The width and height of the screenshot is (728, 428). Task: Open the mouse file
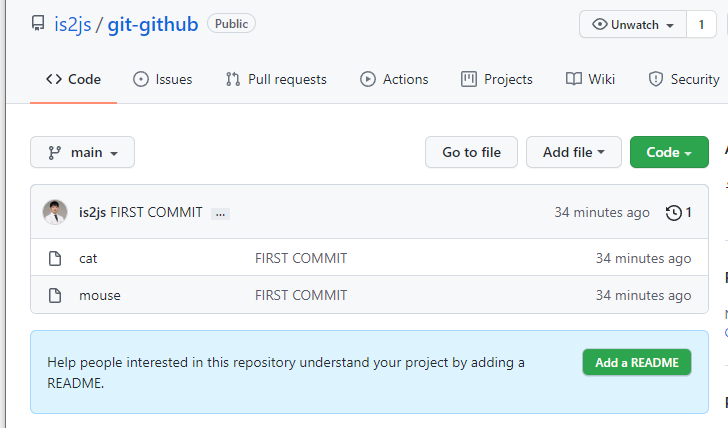click(x=100, y=296)
